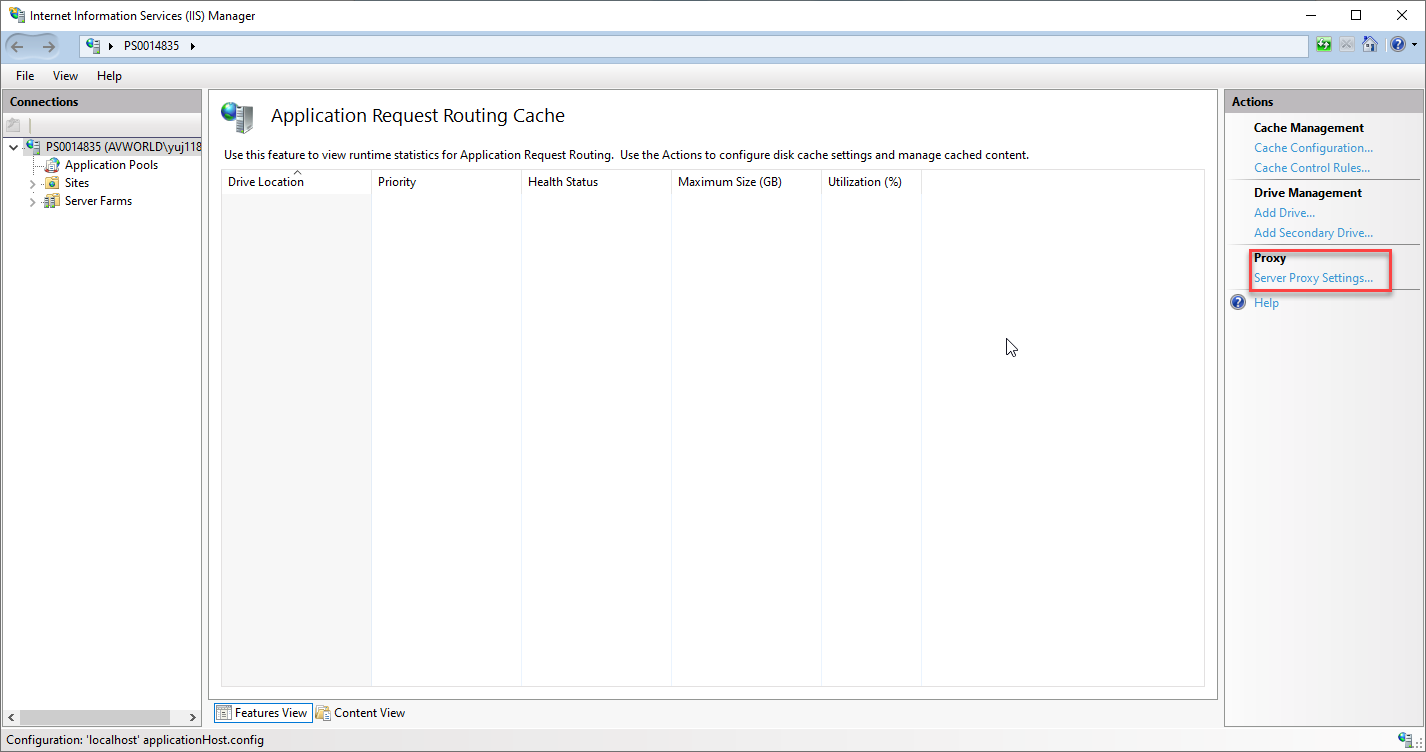Click the status bar network icon
The image size is (1426, 752).
(1407, 740)
